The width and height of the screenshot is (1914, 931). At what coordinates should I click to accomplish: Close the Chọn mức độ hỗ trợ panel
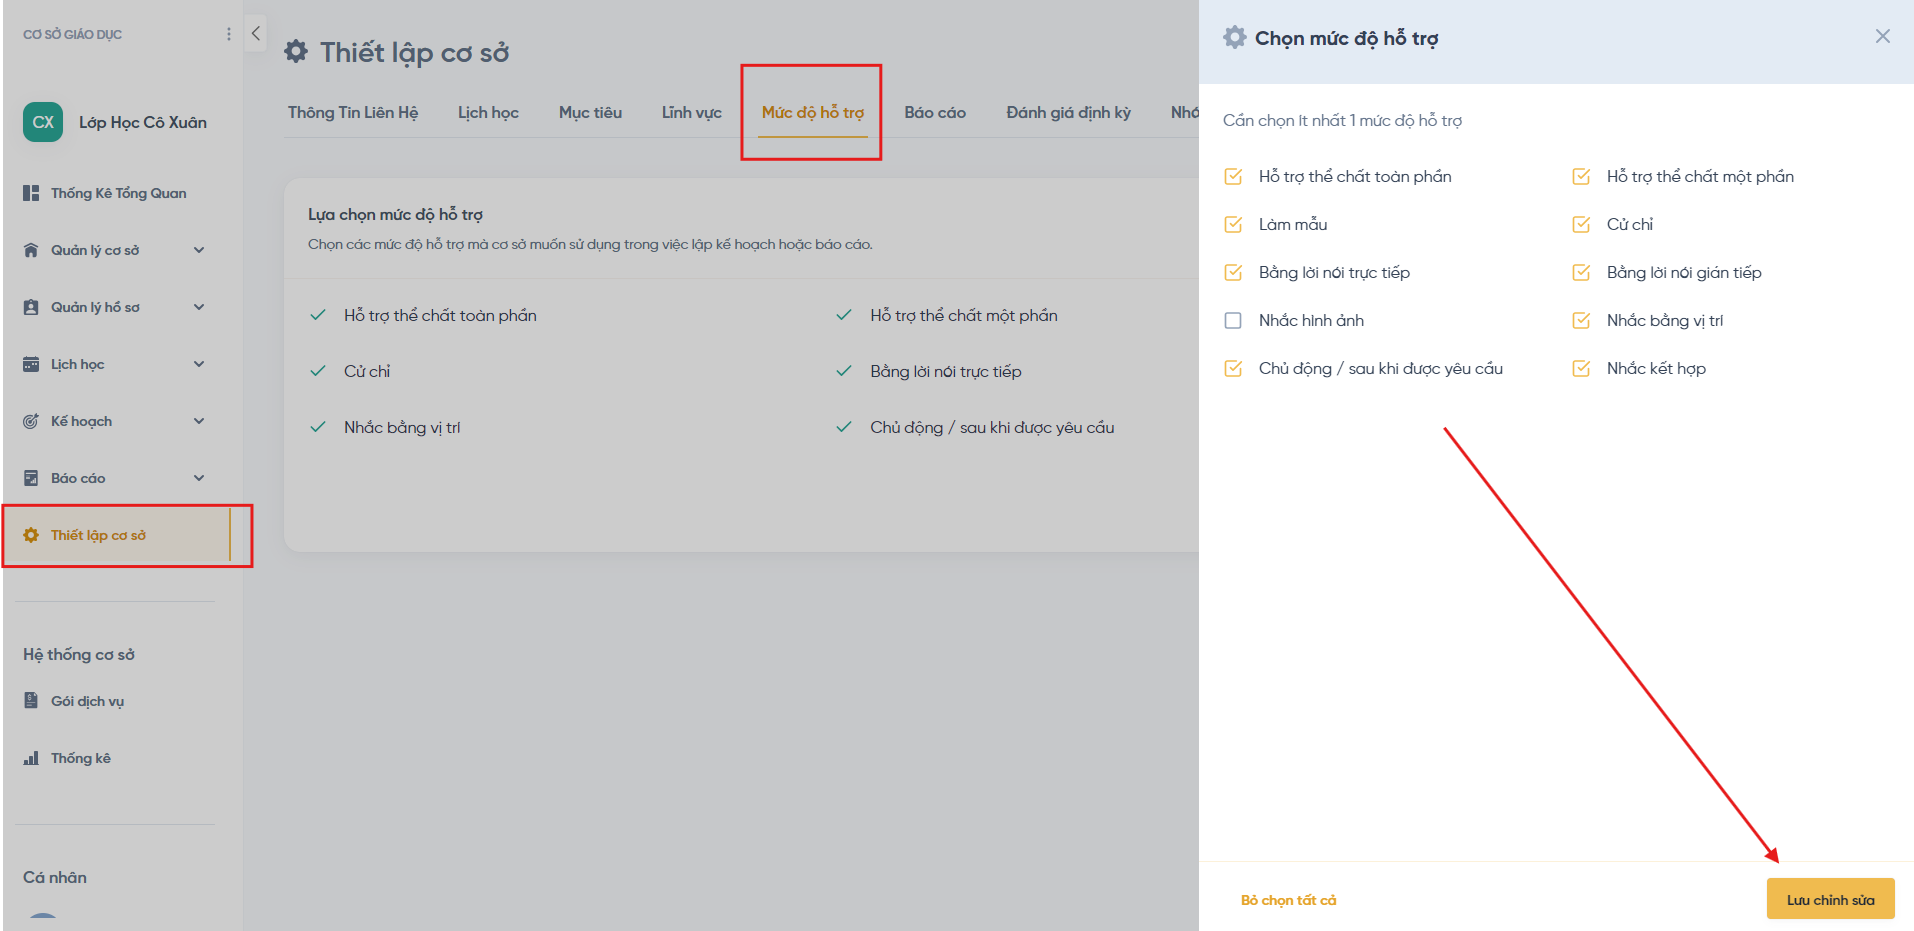coord(1882,36)
